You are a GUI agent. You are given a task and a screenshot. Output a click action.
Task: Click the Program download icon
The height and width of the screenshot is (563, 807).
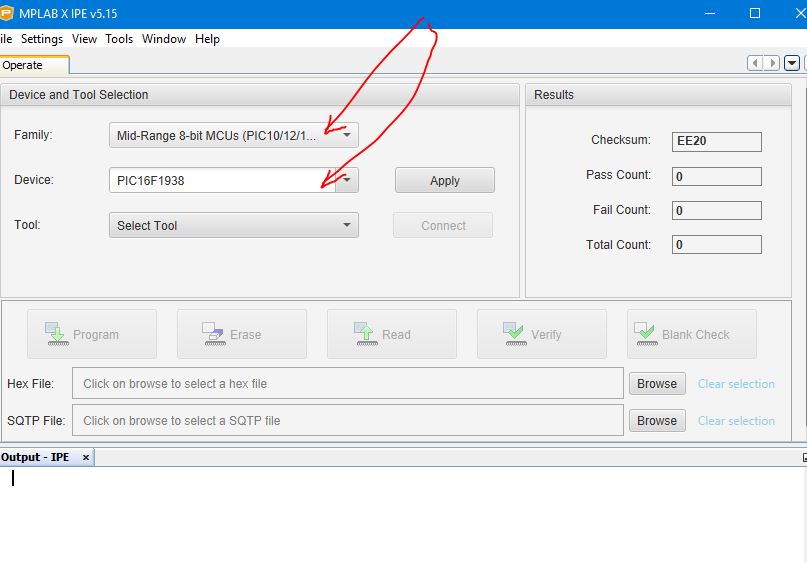(x=57, y=334)
